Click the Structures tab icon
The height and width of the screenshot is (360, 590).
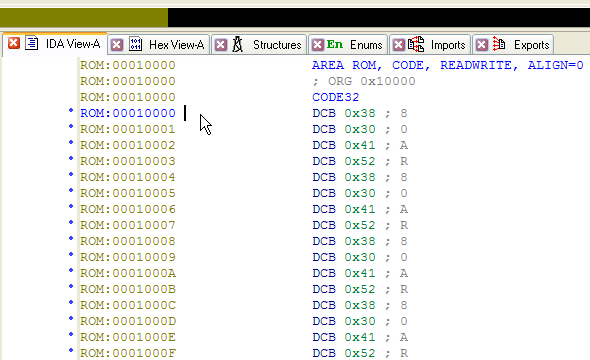[x=237, y=44]
